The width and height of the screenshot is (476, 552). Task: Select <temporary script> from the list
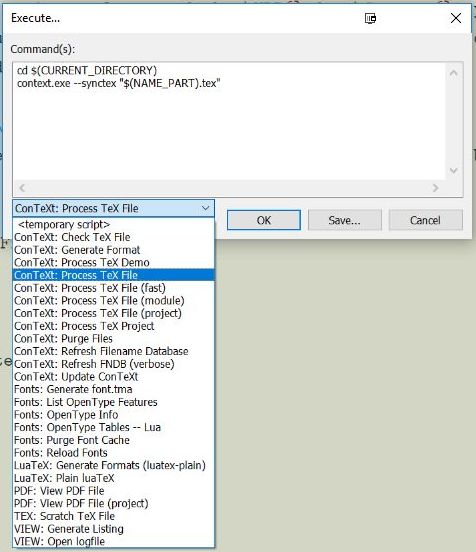tap(113, 225)
